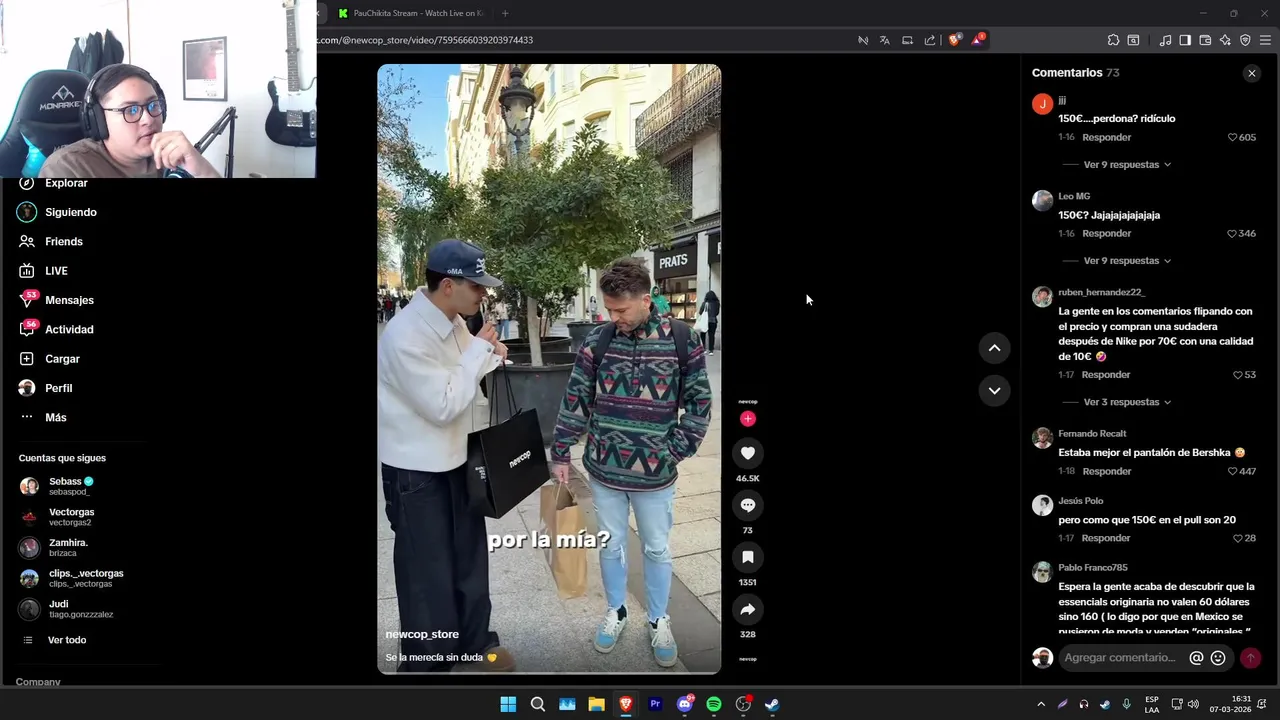Open followed account Zamhira.

click(68, 547)
